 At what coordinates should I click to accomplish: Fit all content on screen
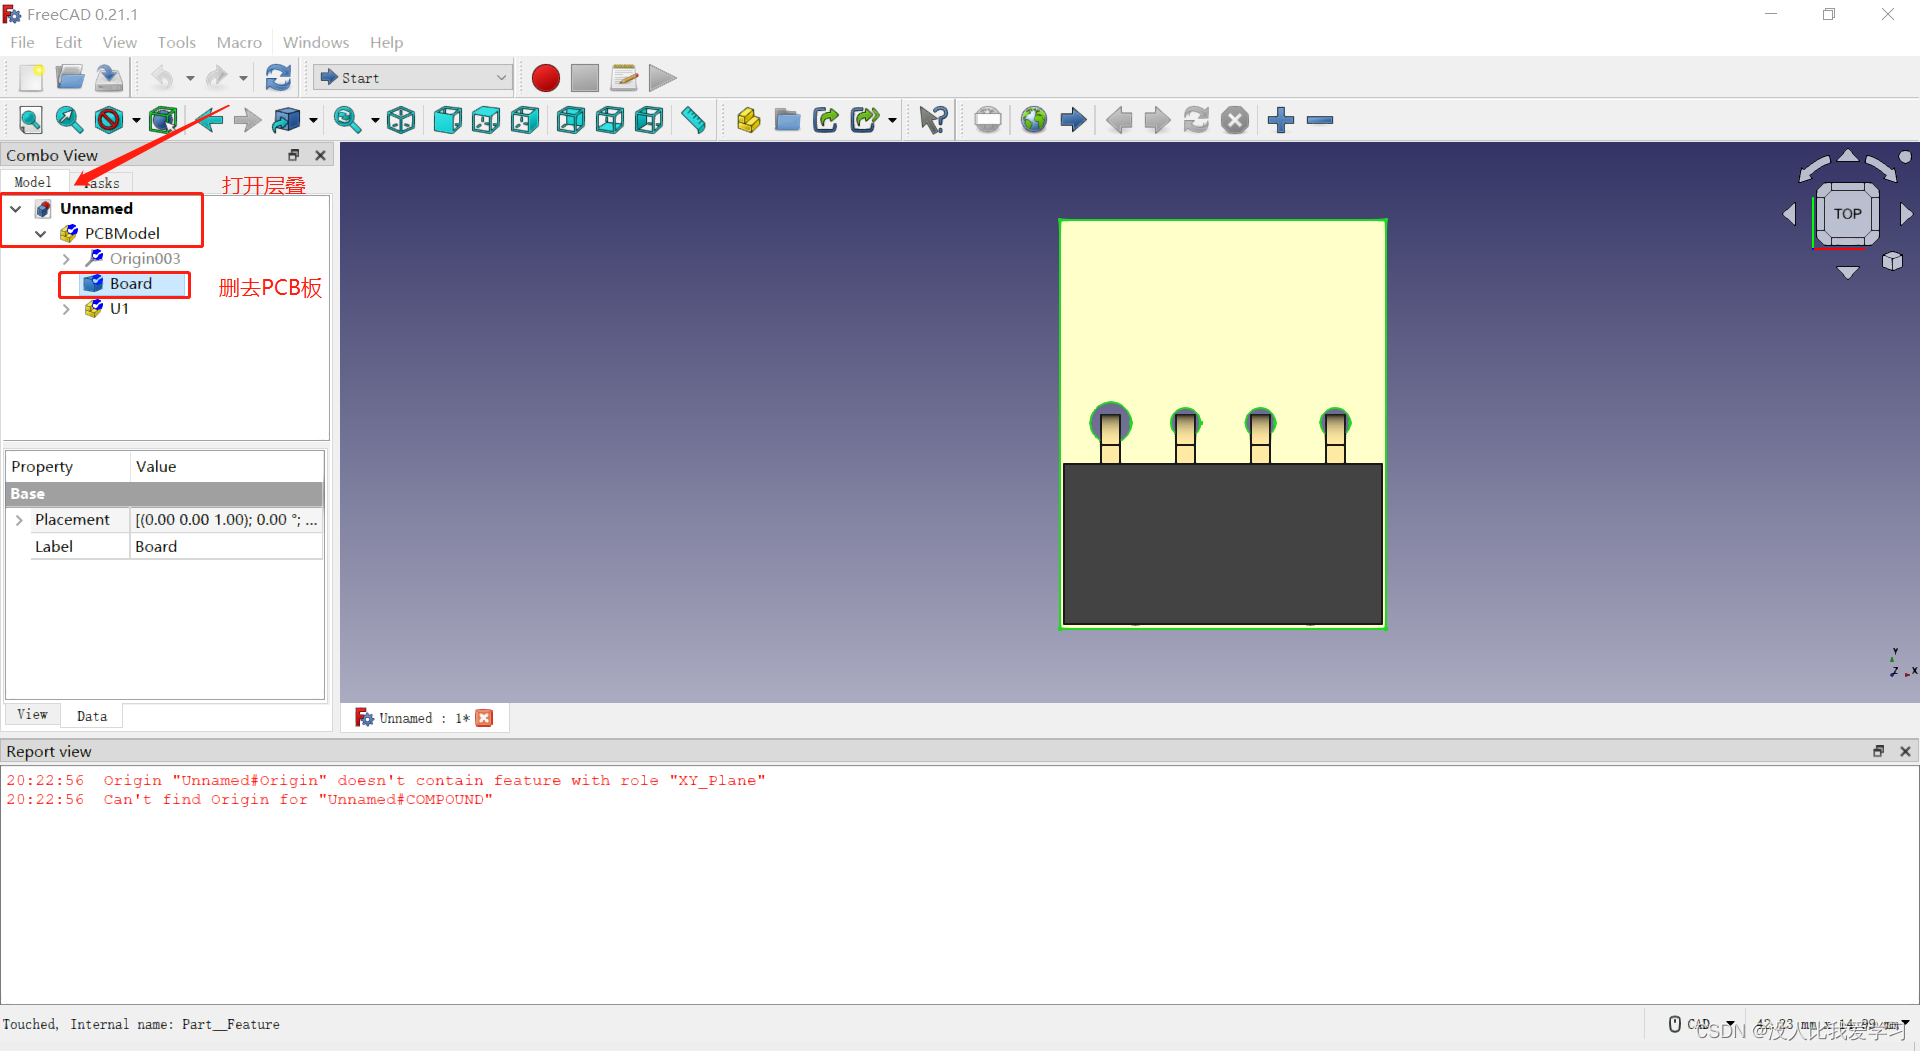click(x=31, y=120)
